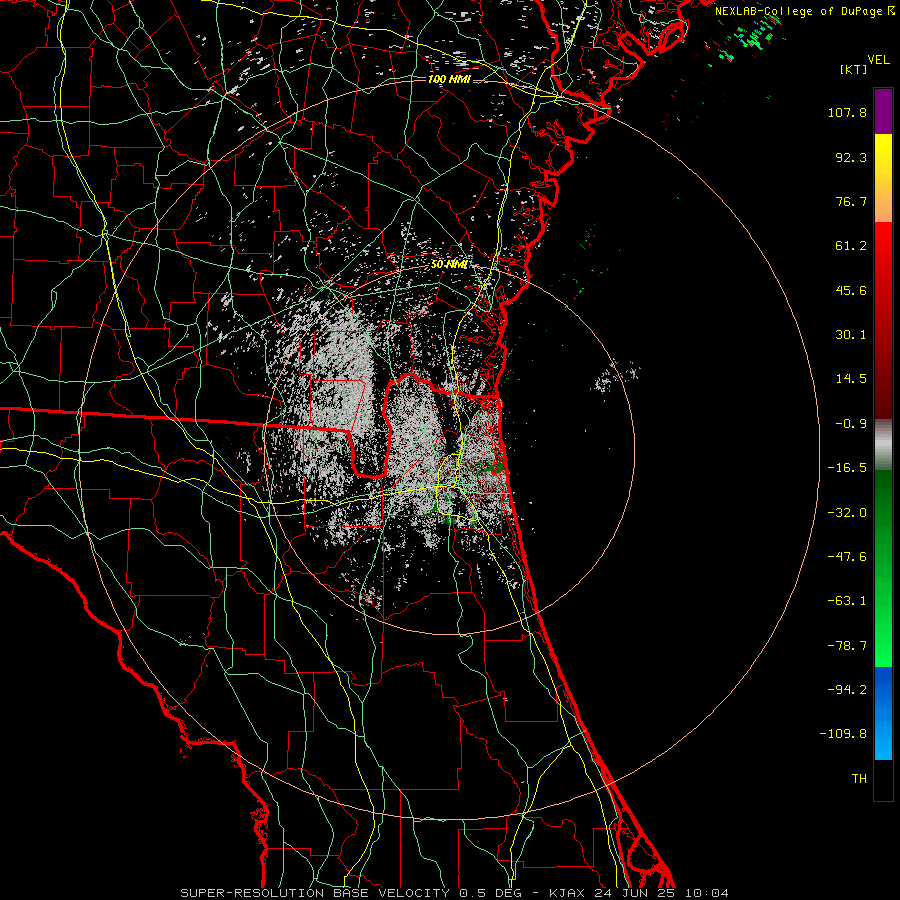Click the 45.6 velocity scale value

point(851,290)
